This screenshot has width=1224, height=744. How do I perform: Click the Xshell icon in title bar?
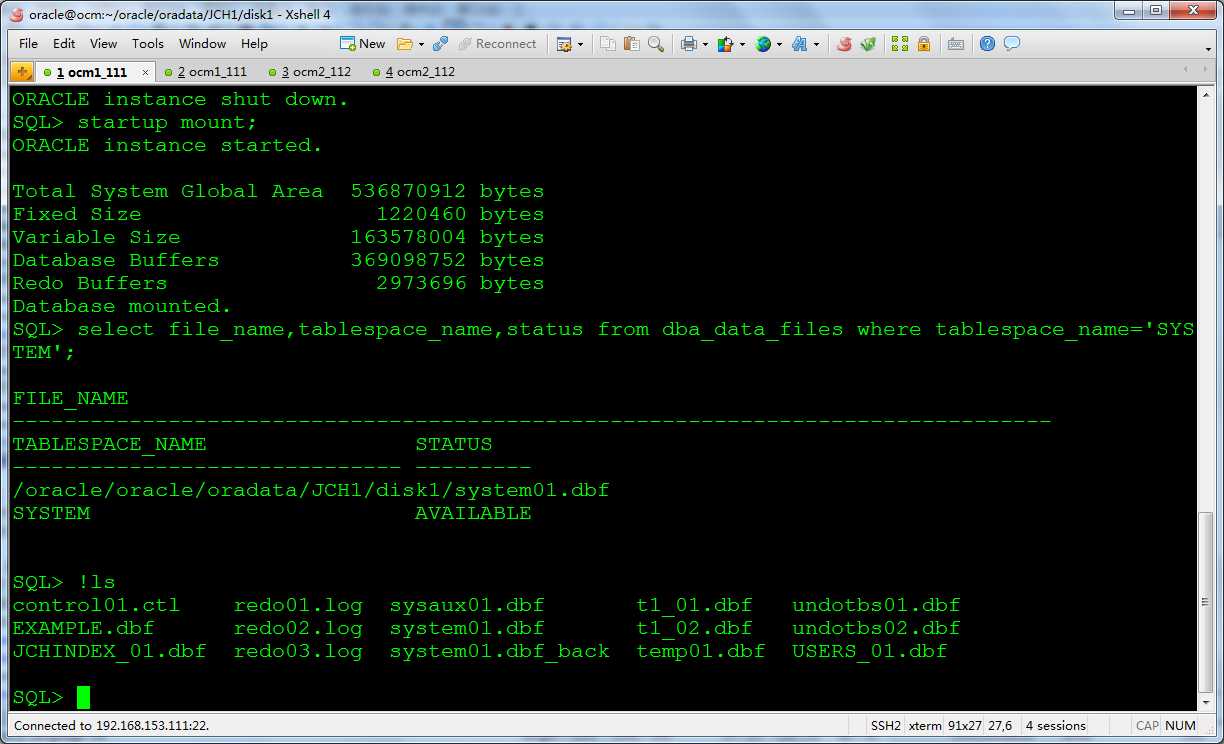pyautogui.click(x=15, y=13)
